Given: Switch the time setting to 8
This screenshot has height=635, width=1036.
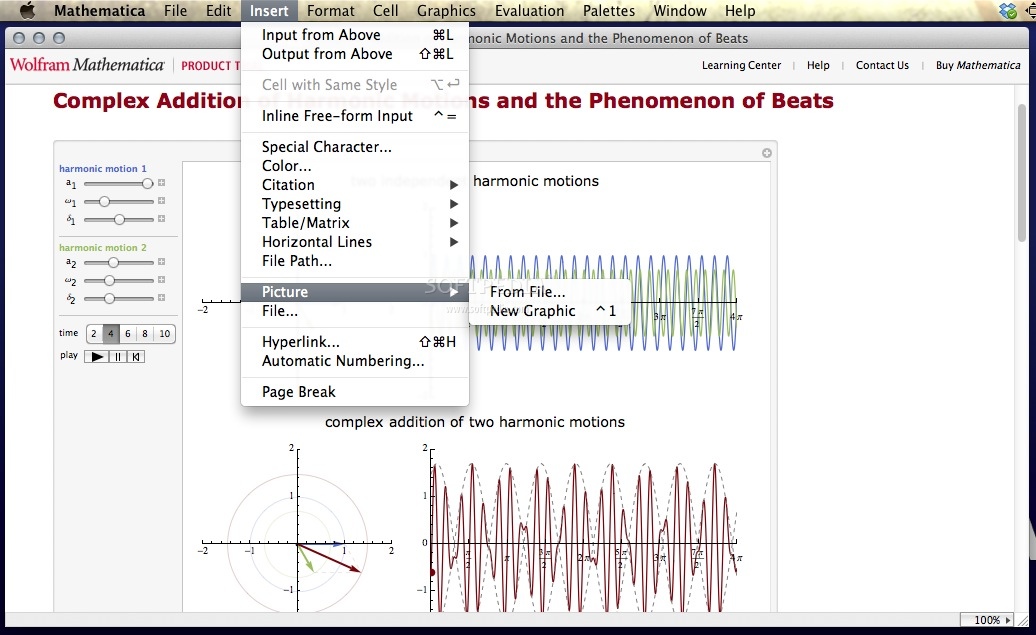Looking at the screenshot, I should (x=143, y=332).
